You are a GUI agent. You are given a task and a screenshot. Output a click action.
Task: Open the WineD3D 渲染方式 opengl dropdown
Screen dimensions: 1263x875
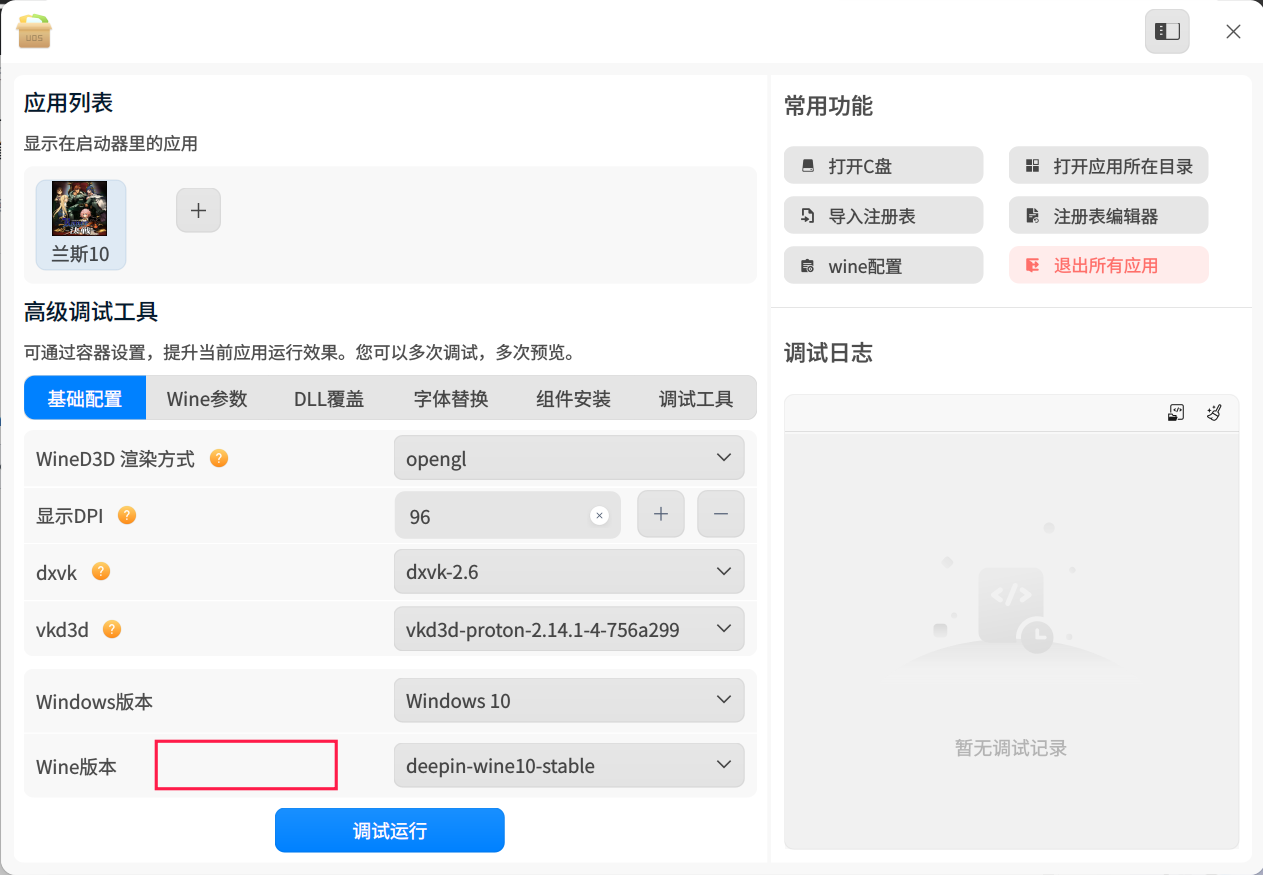tap(569, 458)
